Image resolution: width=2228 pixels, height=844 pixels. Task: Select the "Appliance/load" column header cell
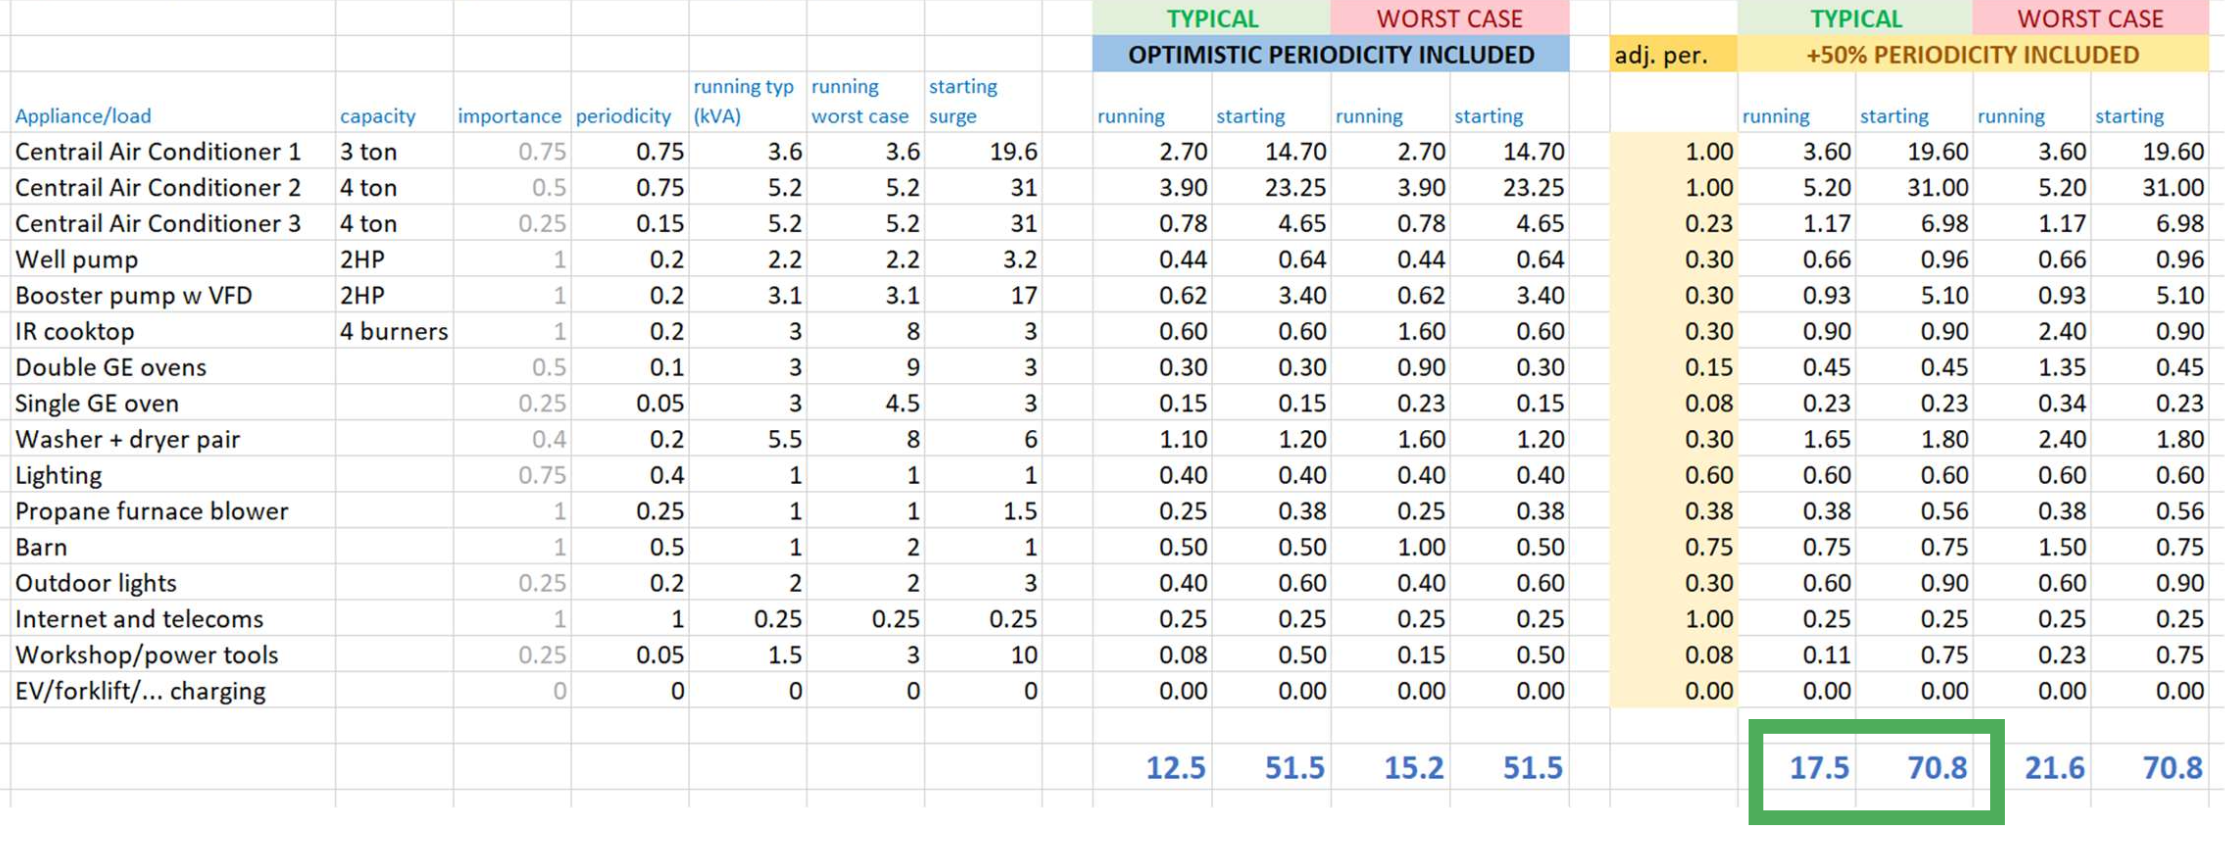pyautogui.click(x=172, y=102)
